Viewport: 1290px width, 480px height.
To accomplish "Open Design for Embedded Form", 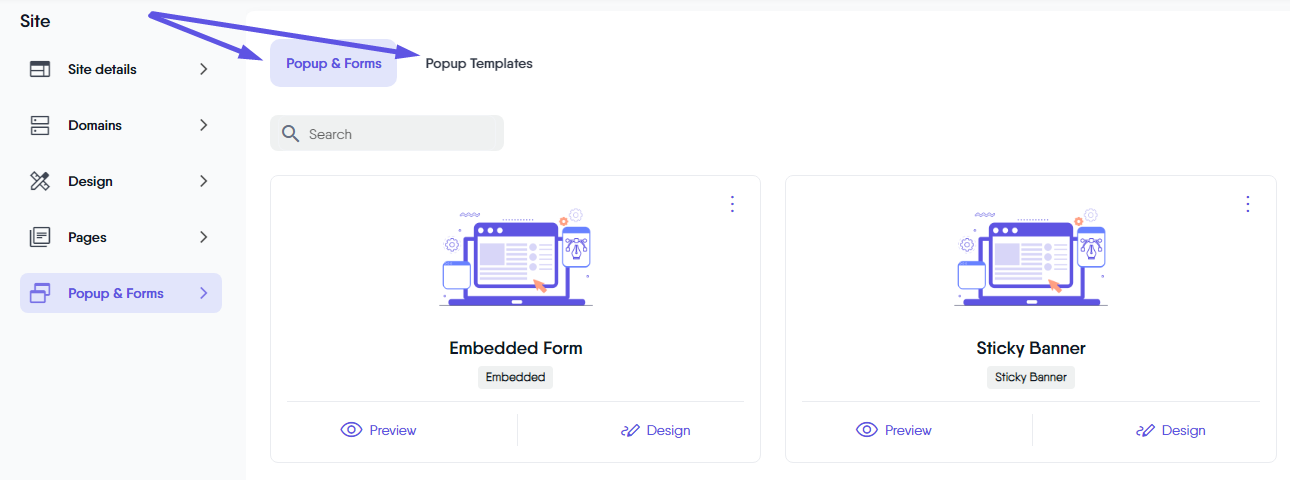I will point(655,431).
